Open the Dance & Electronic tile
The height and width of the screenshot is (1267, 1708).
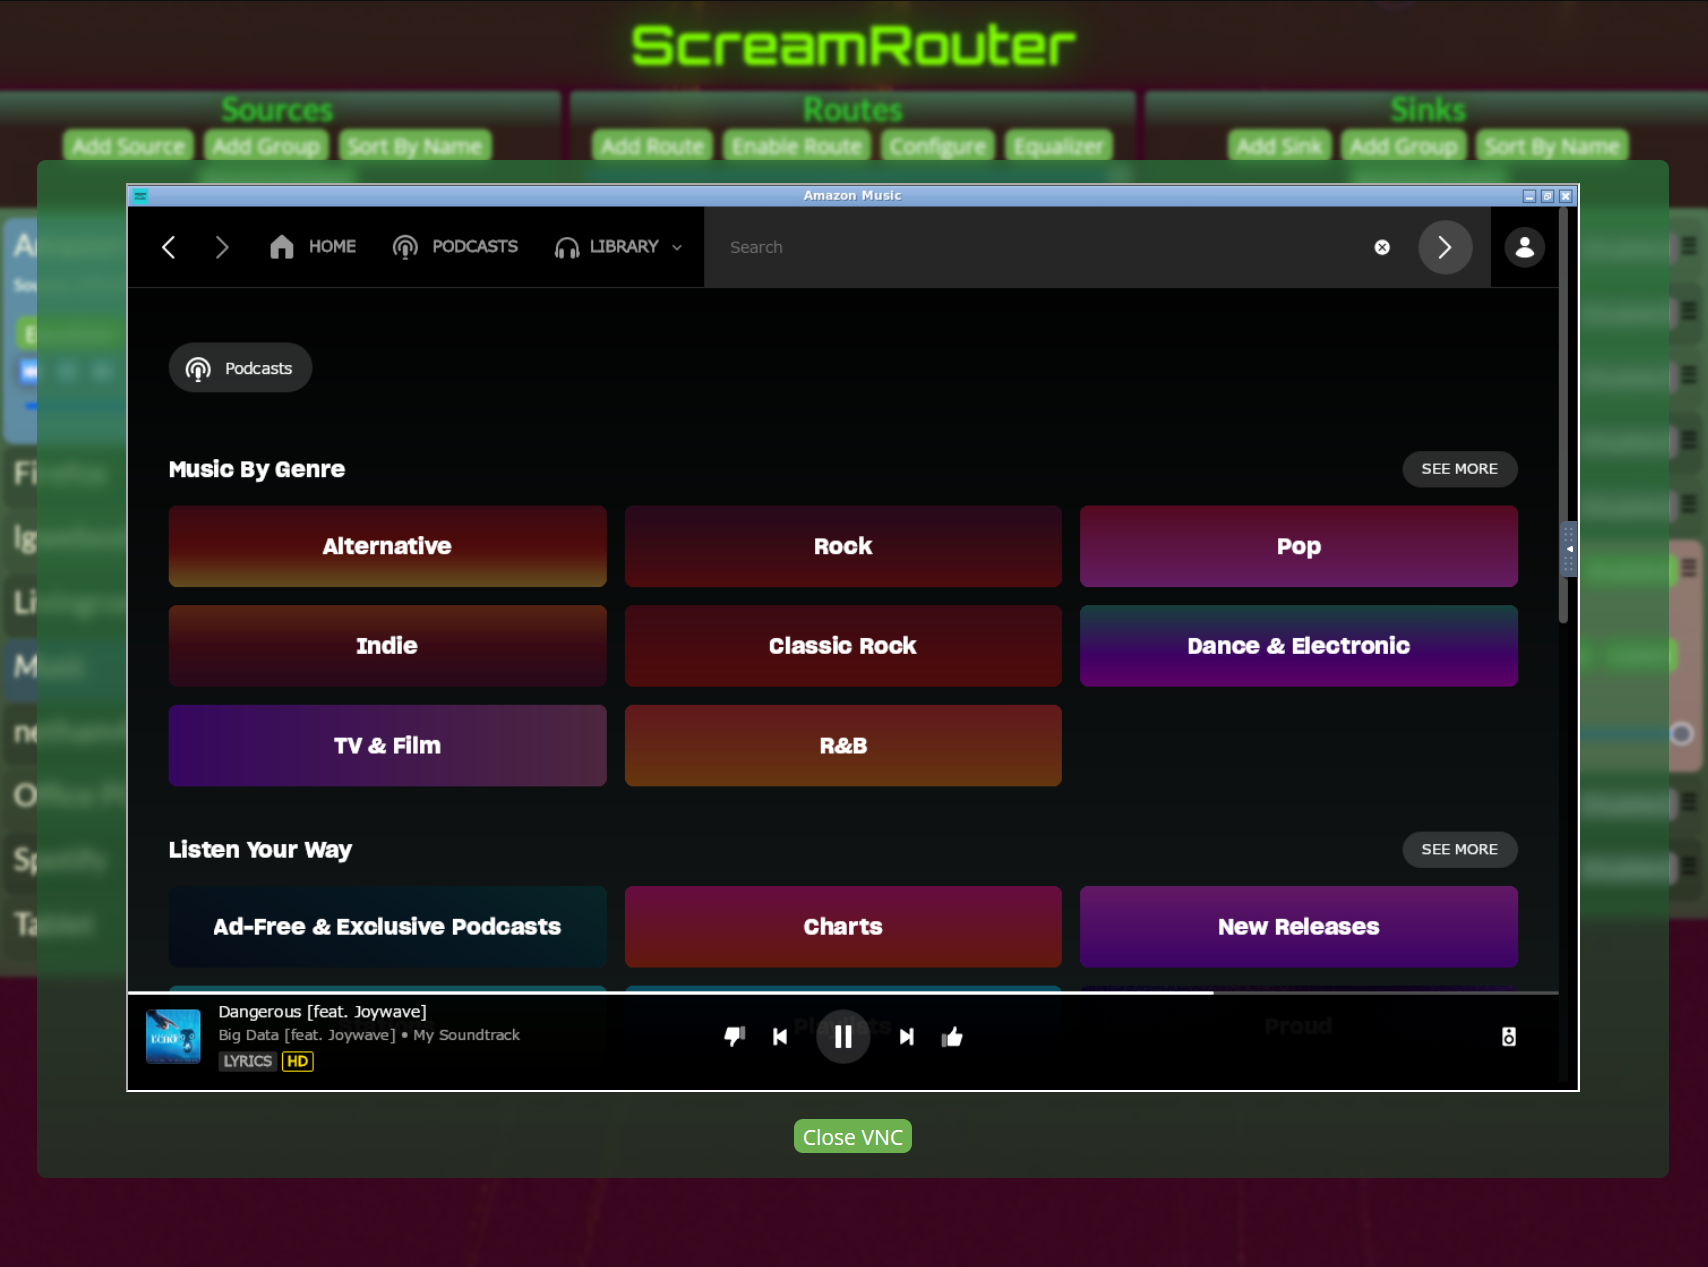tap(1299, 646)
